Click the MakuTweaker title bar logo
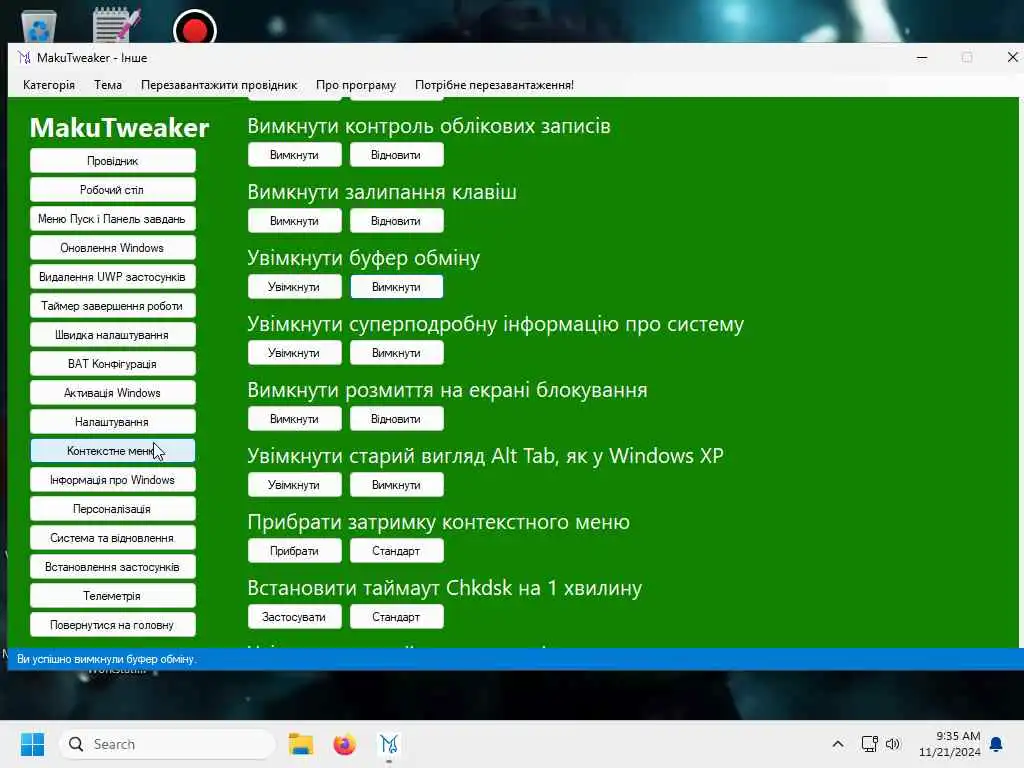Screen dimensions: 1024x768 pos(24,57)
